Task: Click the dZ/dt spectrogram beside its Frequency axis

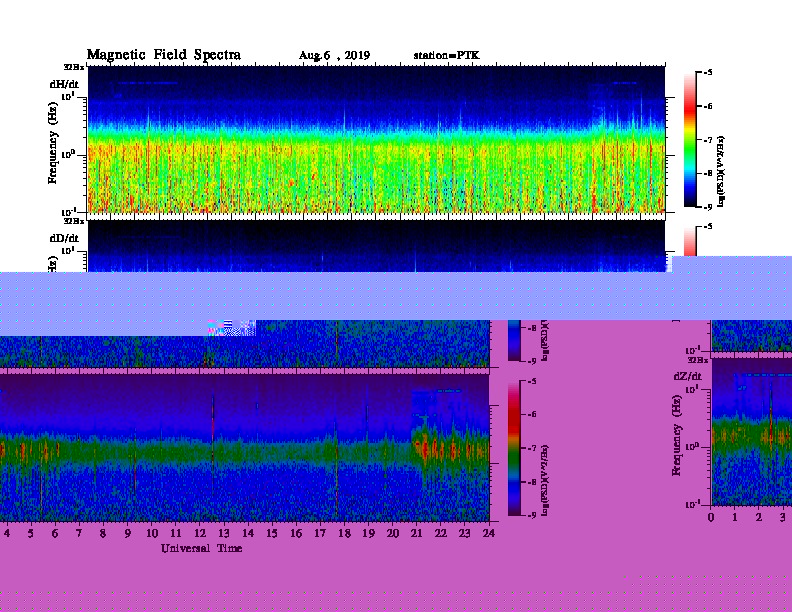Action: 752,432
